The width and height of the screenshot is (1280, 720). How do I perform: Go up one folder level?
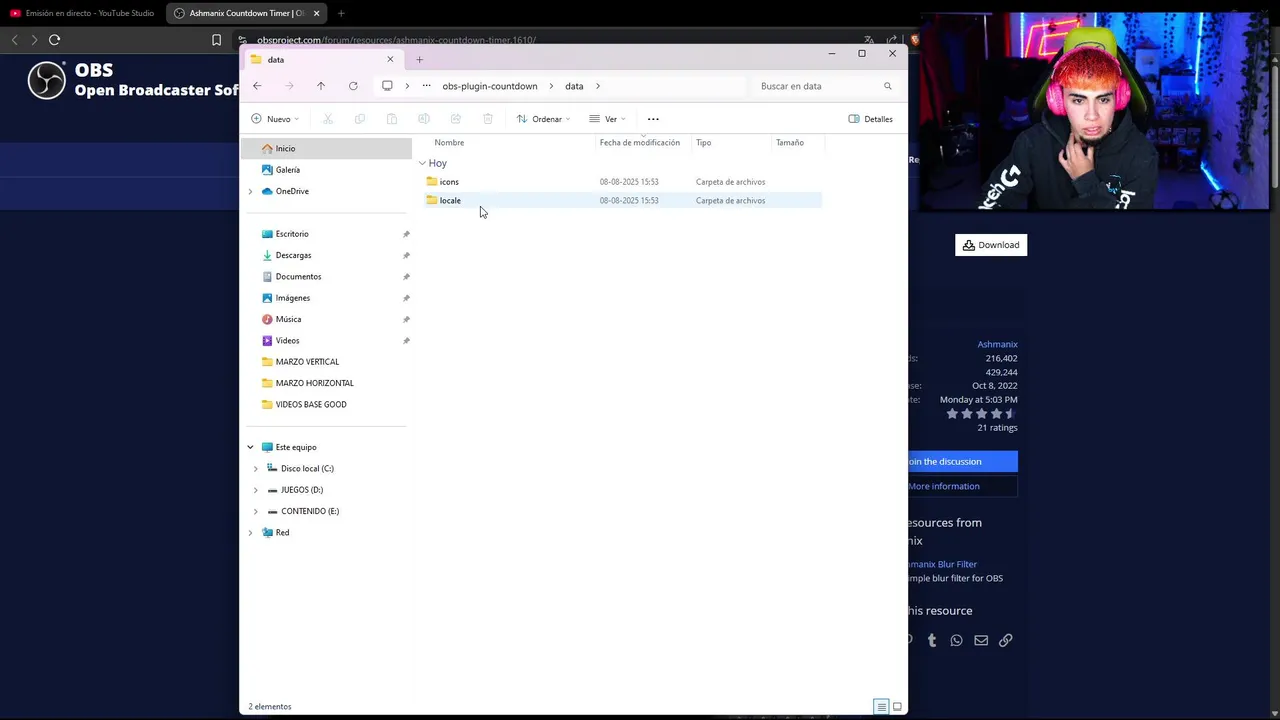pyautogui.click(x=321, y=86)
